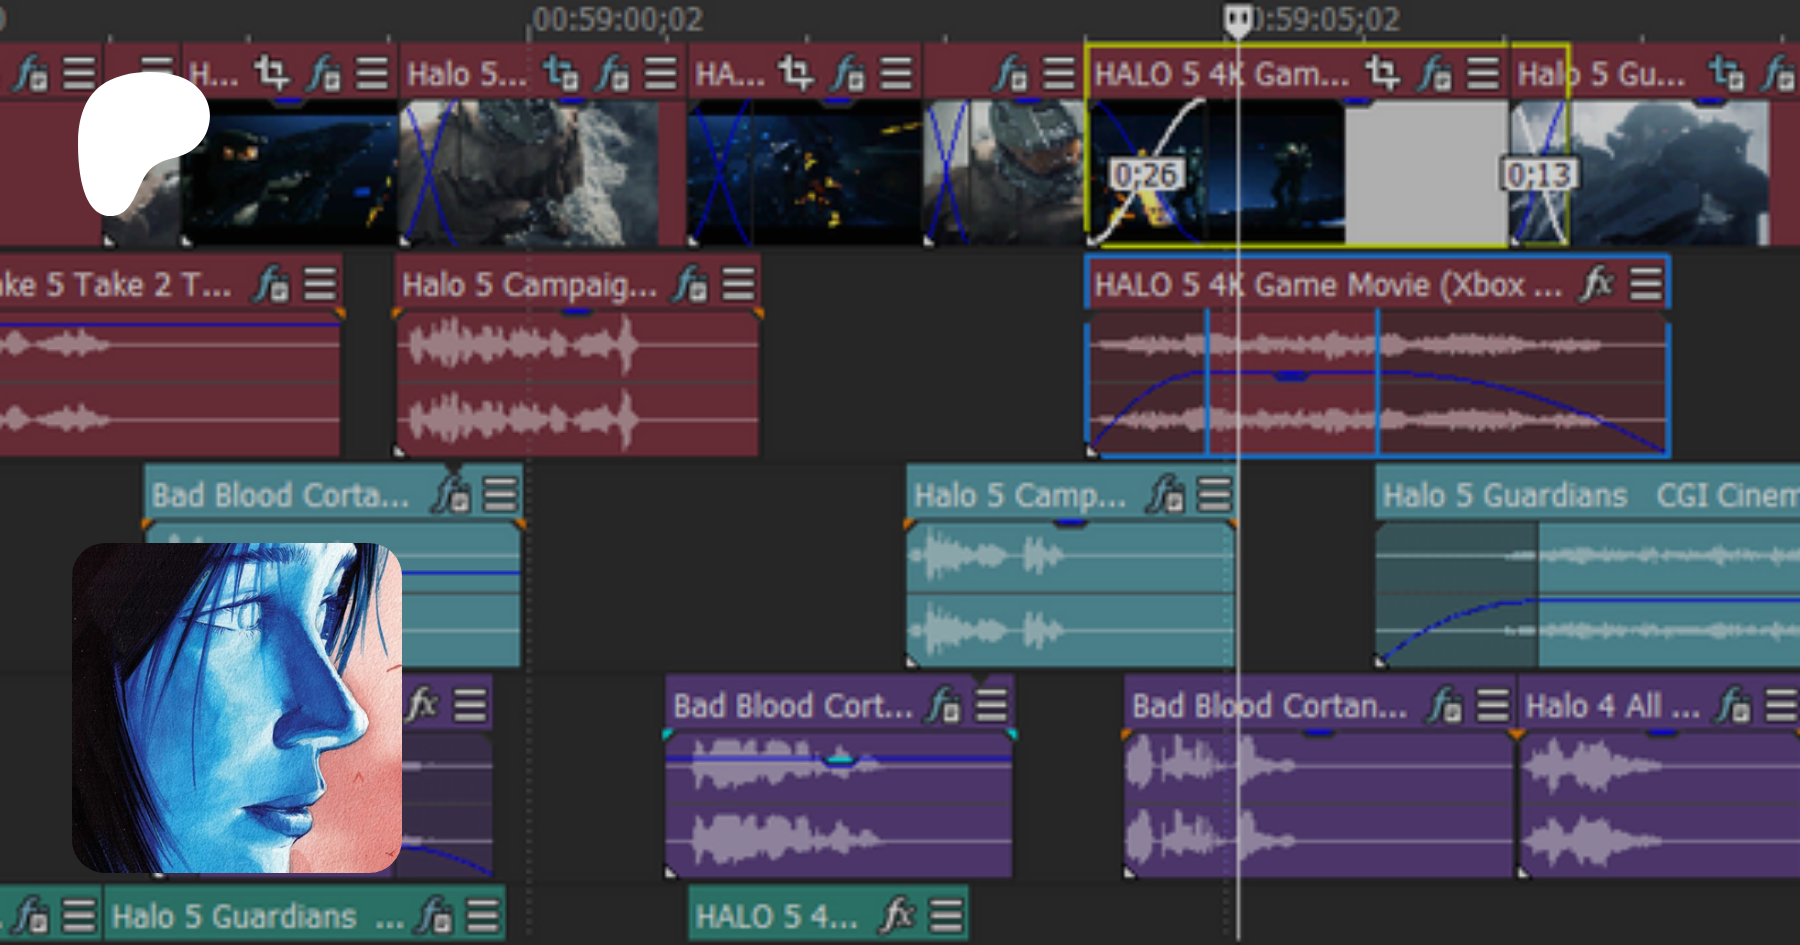Open Event FX on teal Halo 5 Camp... clip
The image size is (1800, 945).
click(1165, 494)
